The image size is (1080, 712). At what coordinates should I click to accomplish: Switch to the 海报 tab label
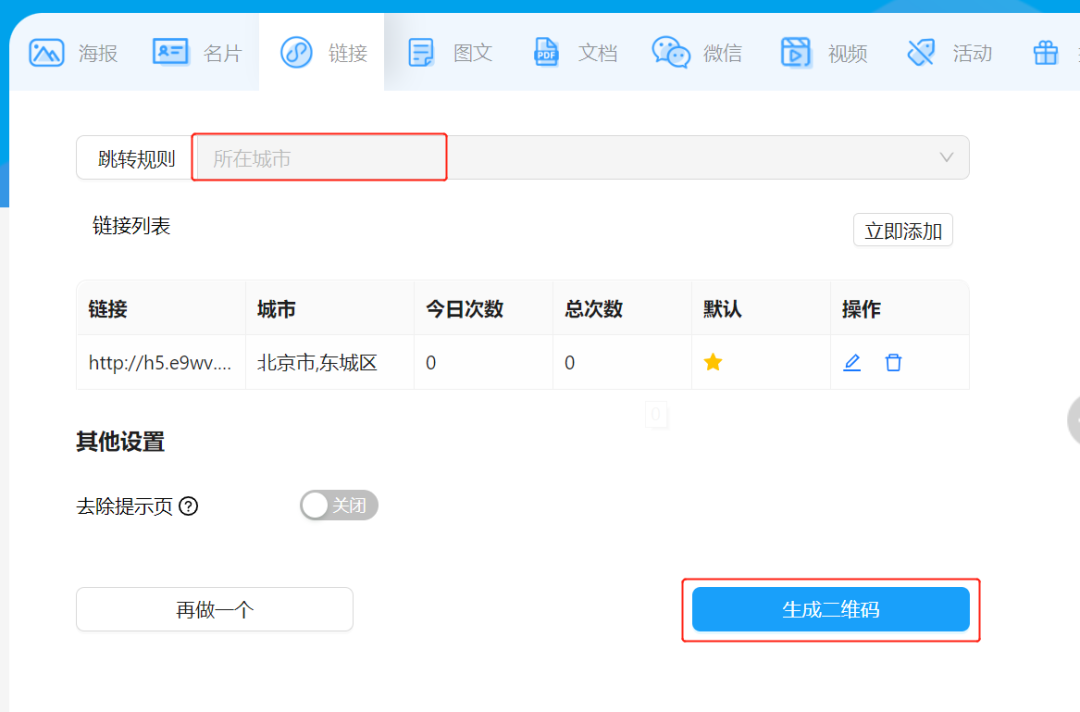(x=98, y=53)
